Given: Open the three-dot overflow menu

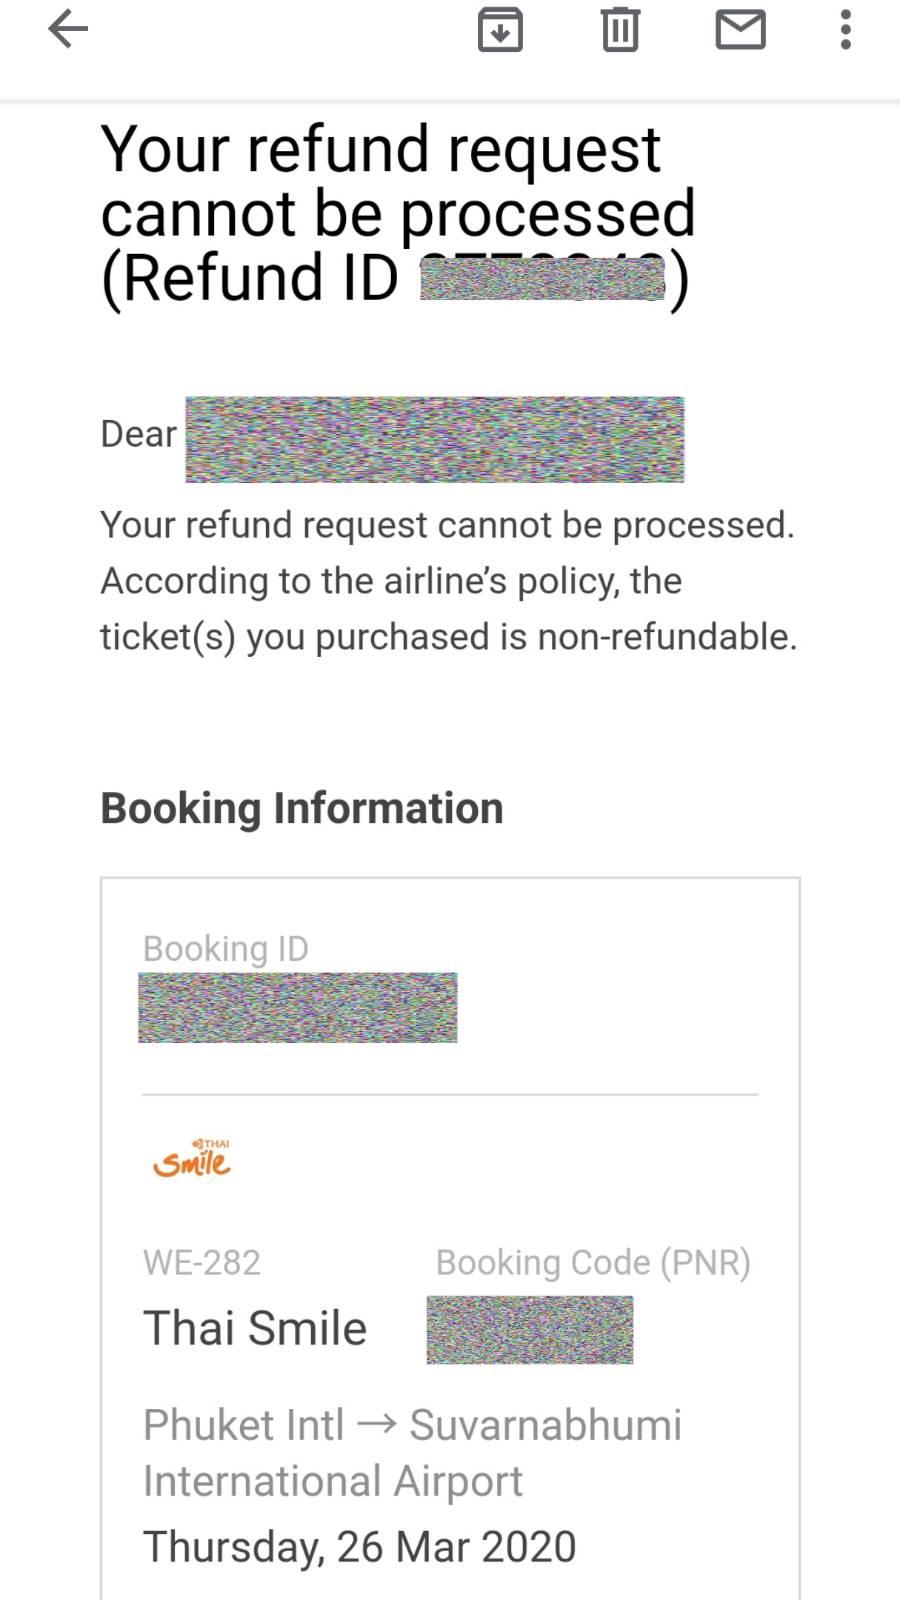Looking at the screenshot, I should click(846, 29).
